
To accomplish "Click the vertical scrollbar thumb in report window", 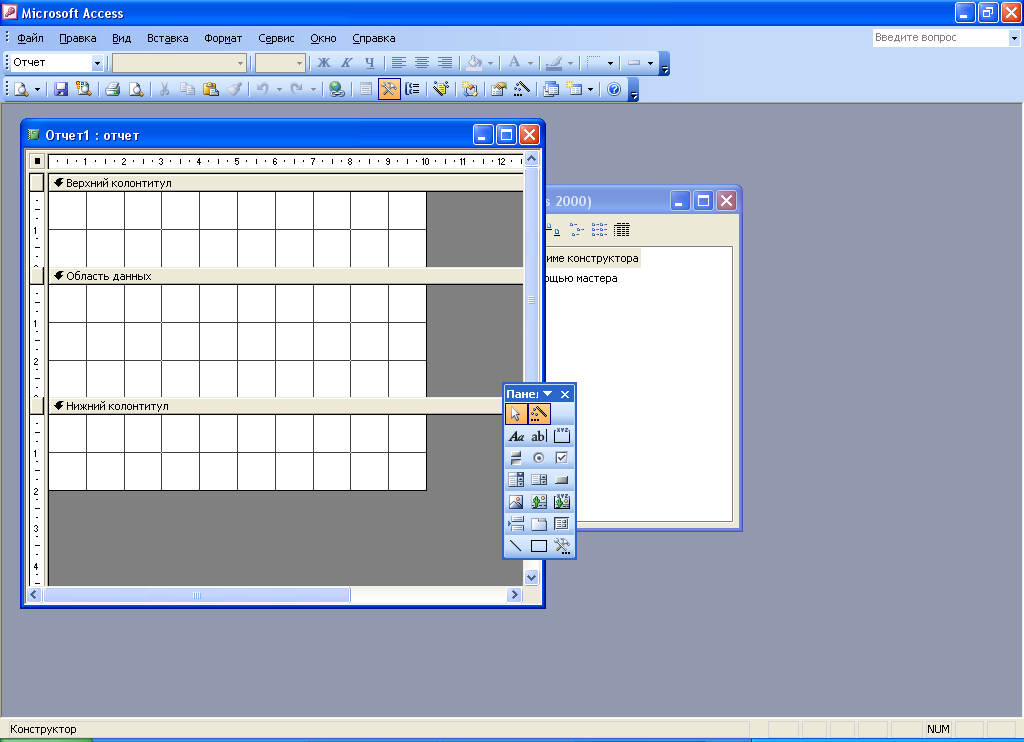I will tap(532, 300).
